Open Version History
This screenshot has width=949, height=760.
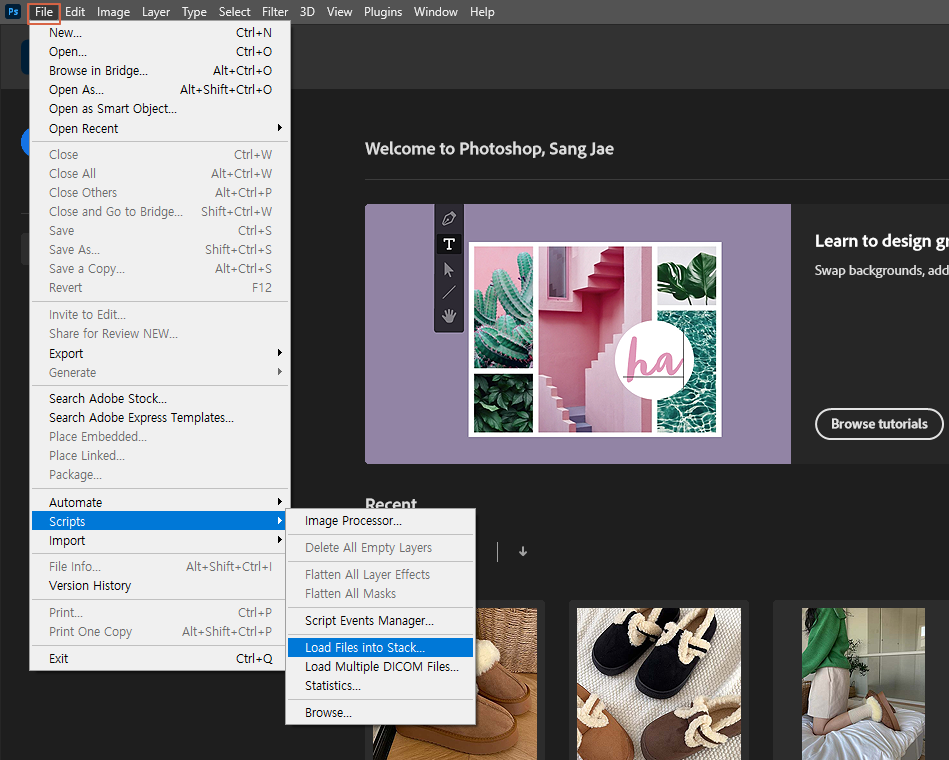(160, 586)
